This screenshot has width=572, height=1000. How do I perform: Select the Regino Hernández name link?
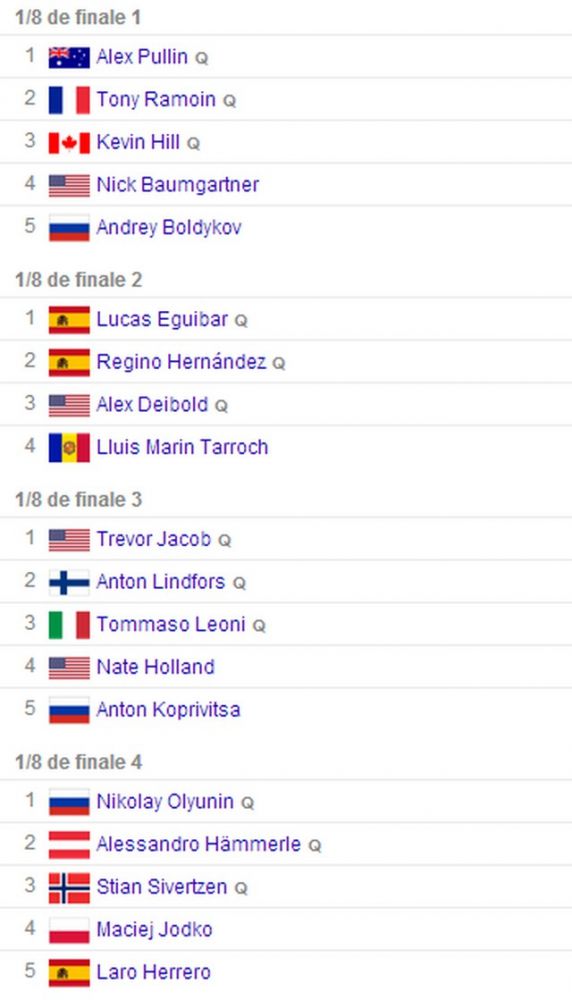click(x=181, y=362)
